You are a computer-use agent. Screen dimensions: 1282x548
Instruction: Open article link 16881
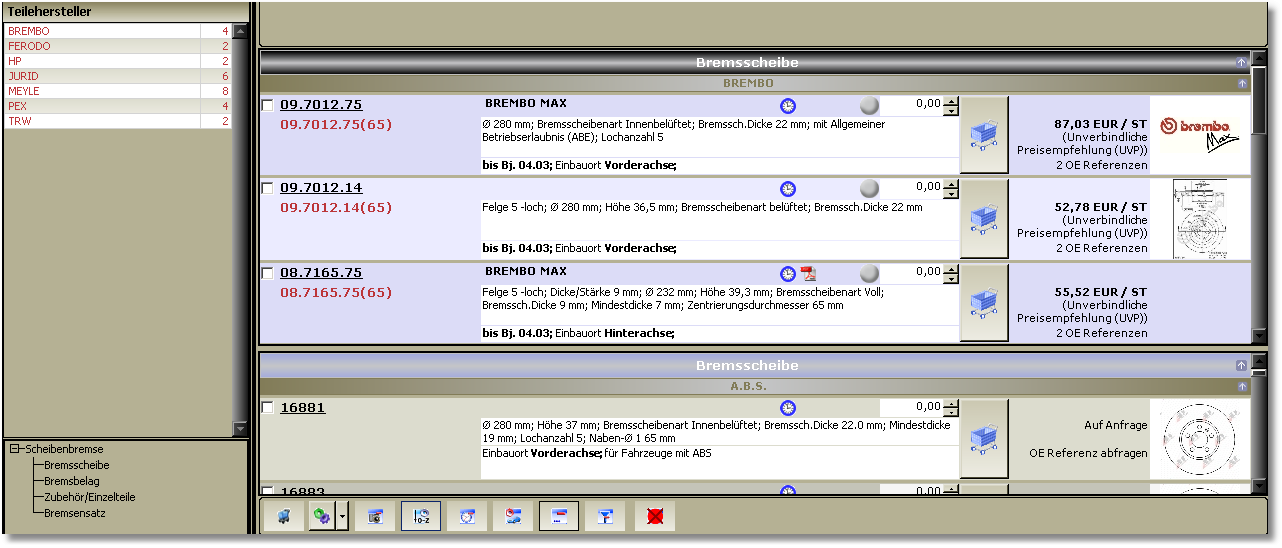[302, 408]
